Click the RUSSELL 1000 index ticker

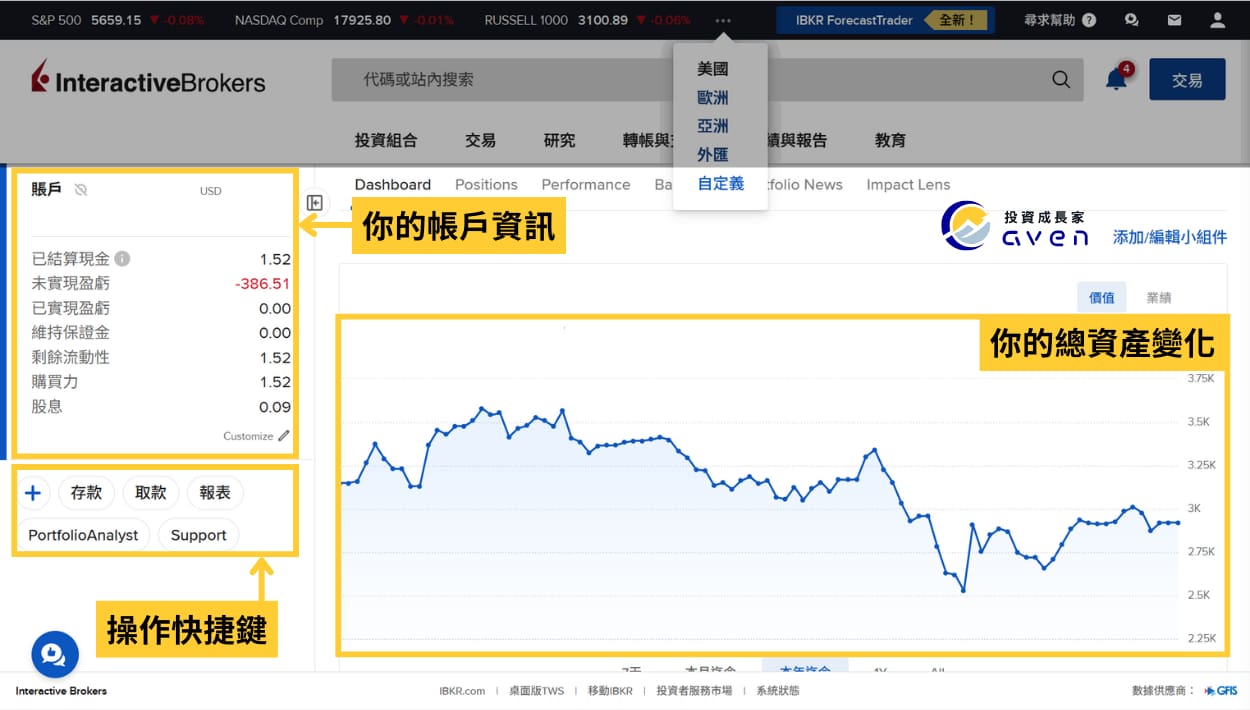(x=587, y=20)
